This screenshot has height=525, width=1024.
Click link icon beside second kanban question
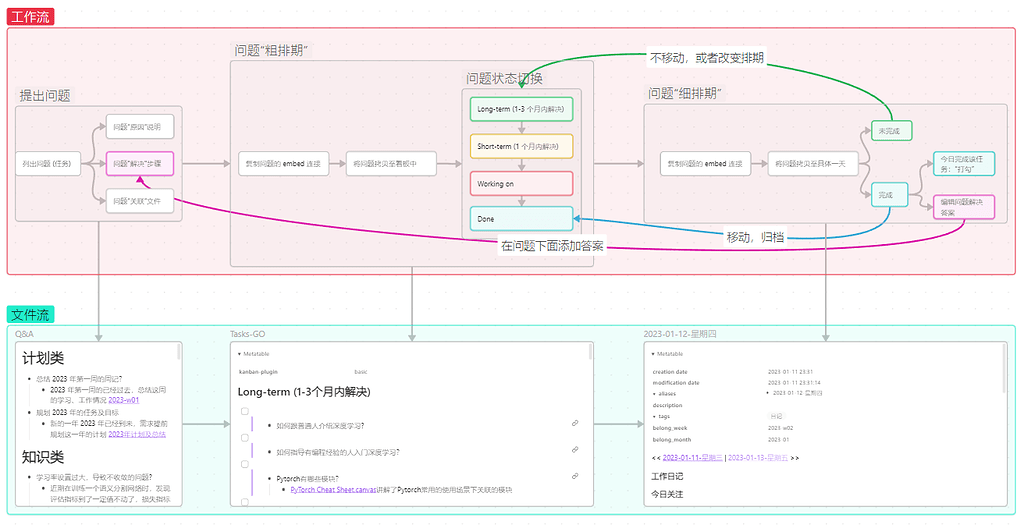pos(575,451)
